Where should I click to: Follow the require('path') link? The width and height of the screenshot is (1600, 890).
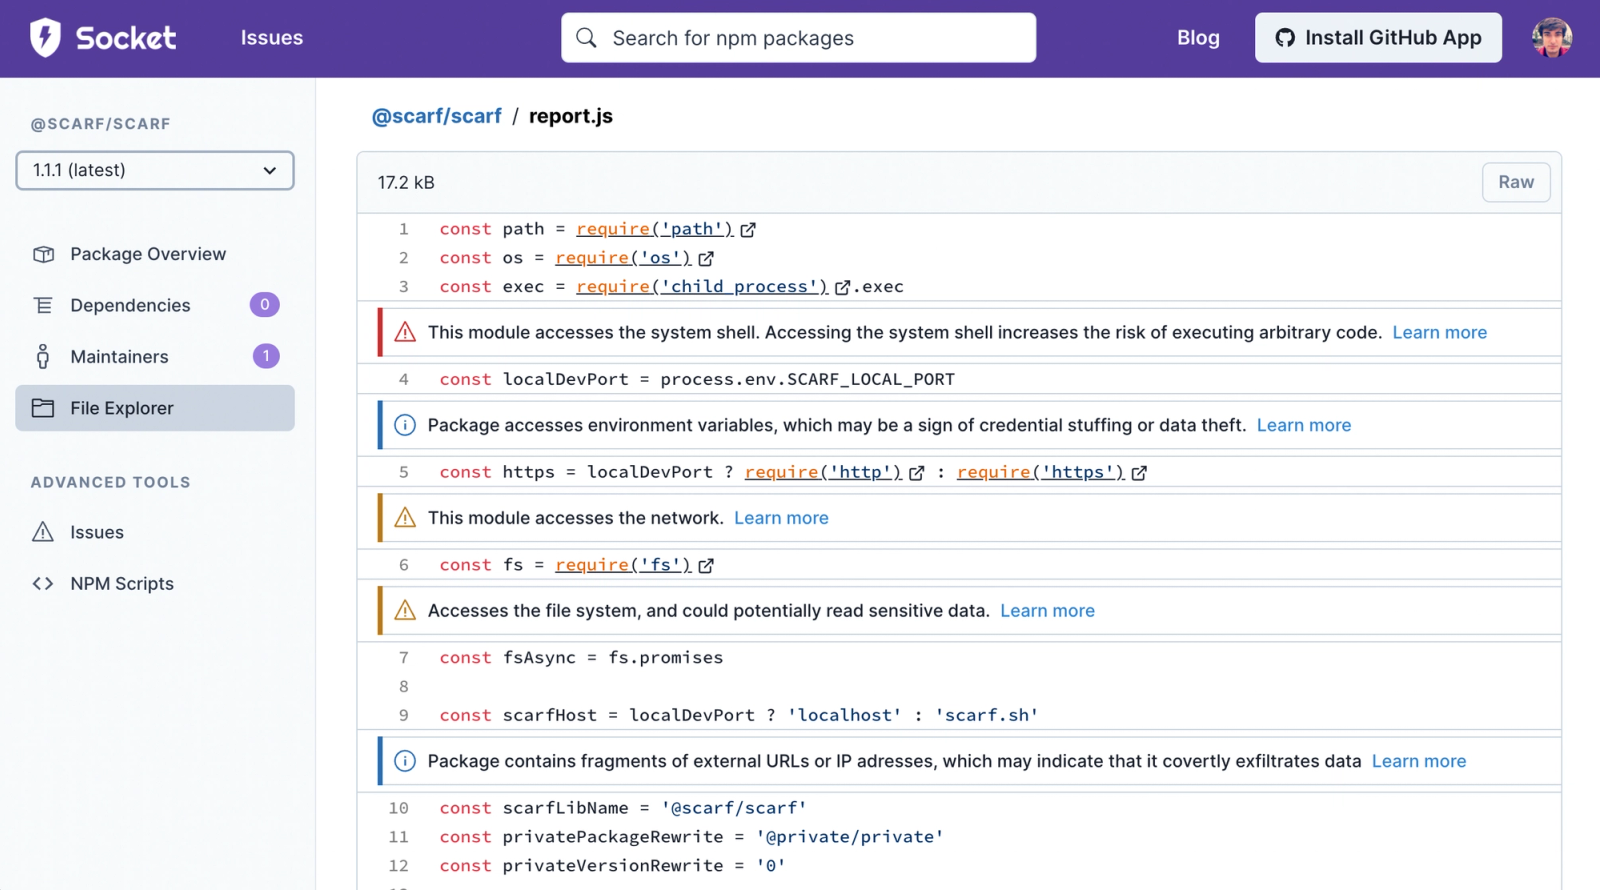tap(655, 229)
